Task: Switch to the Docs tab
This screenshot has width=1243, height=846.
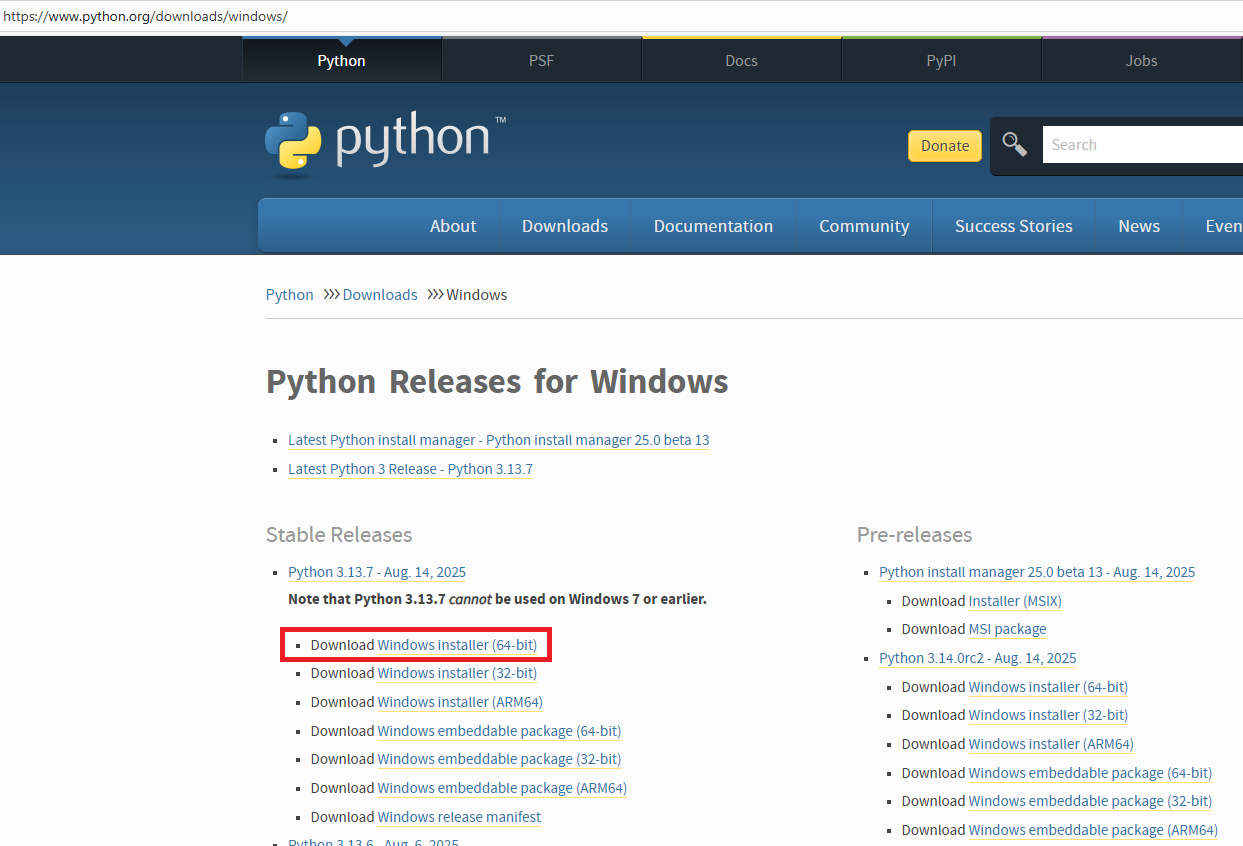Action: 741,61
